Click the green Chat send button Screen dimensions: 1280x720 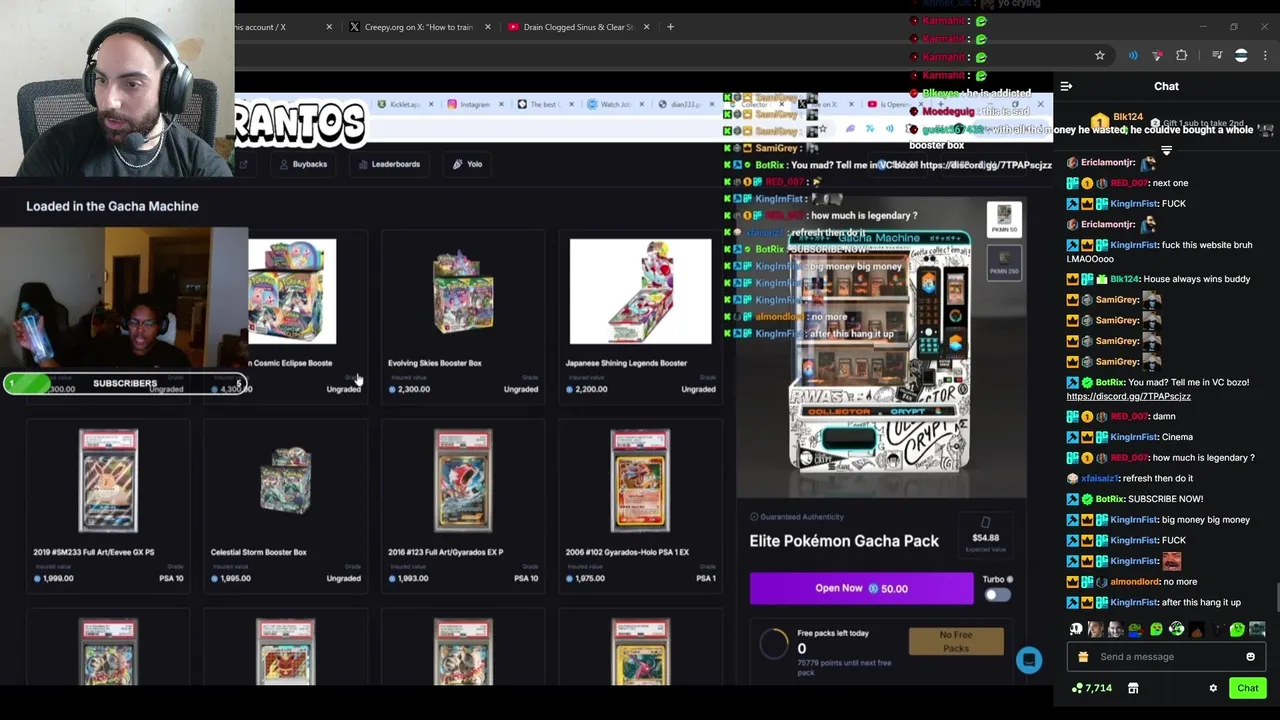pos(1248,688)
